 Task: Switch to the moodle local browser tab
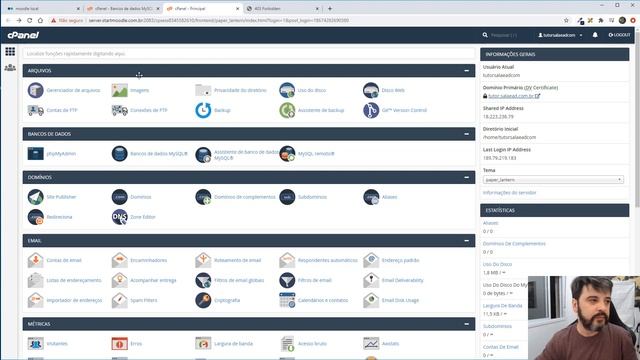42,8
